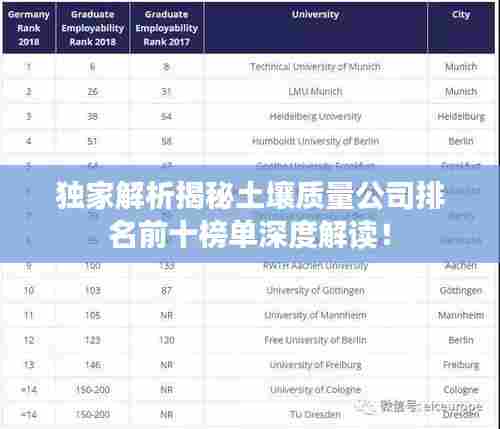Click 2017 rank '54' in the Heidelberg University row

166,116
